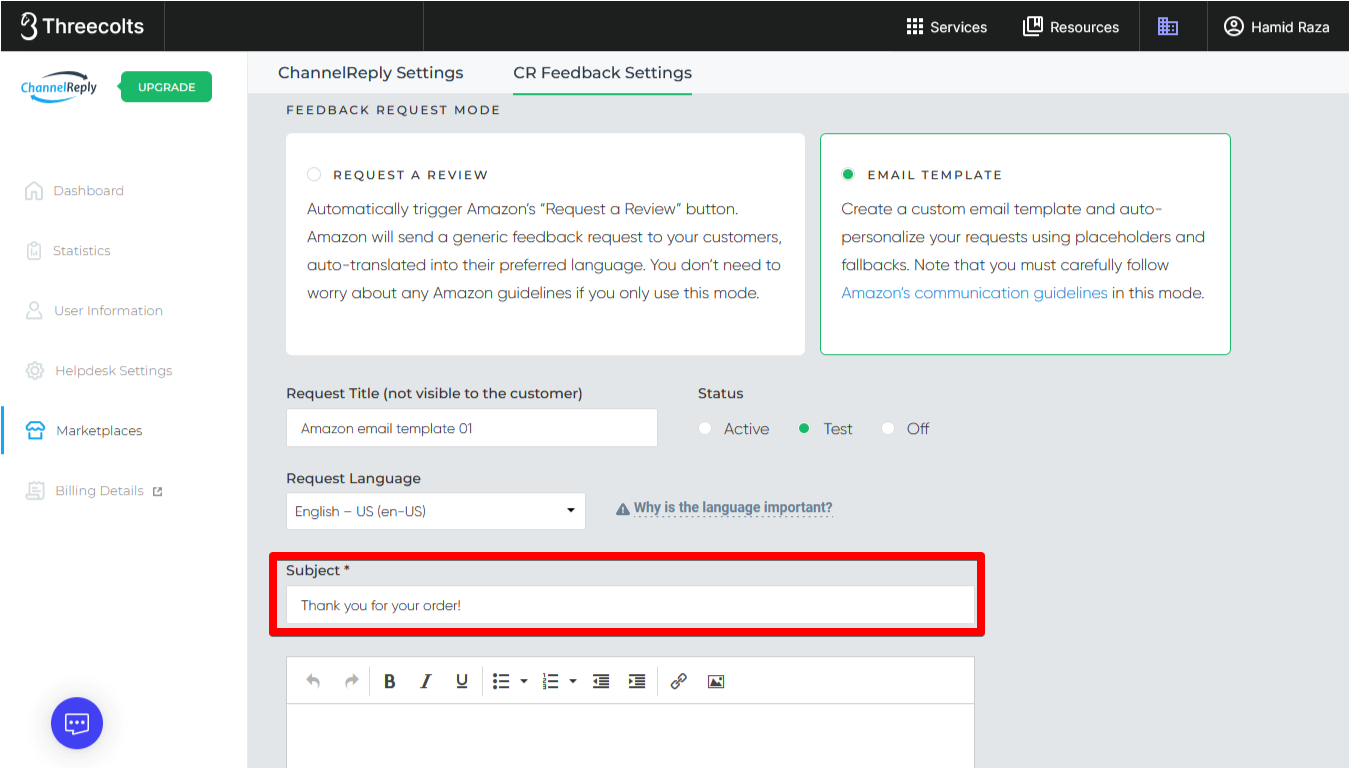Click inside the email body editor
This screenshot has width=1349, height=768.
tap(630, 736)
